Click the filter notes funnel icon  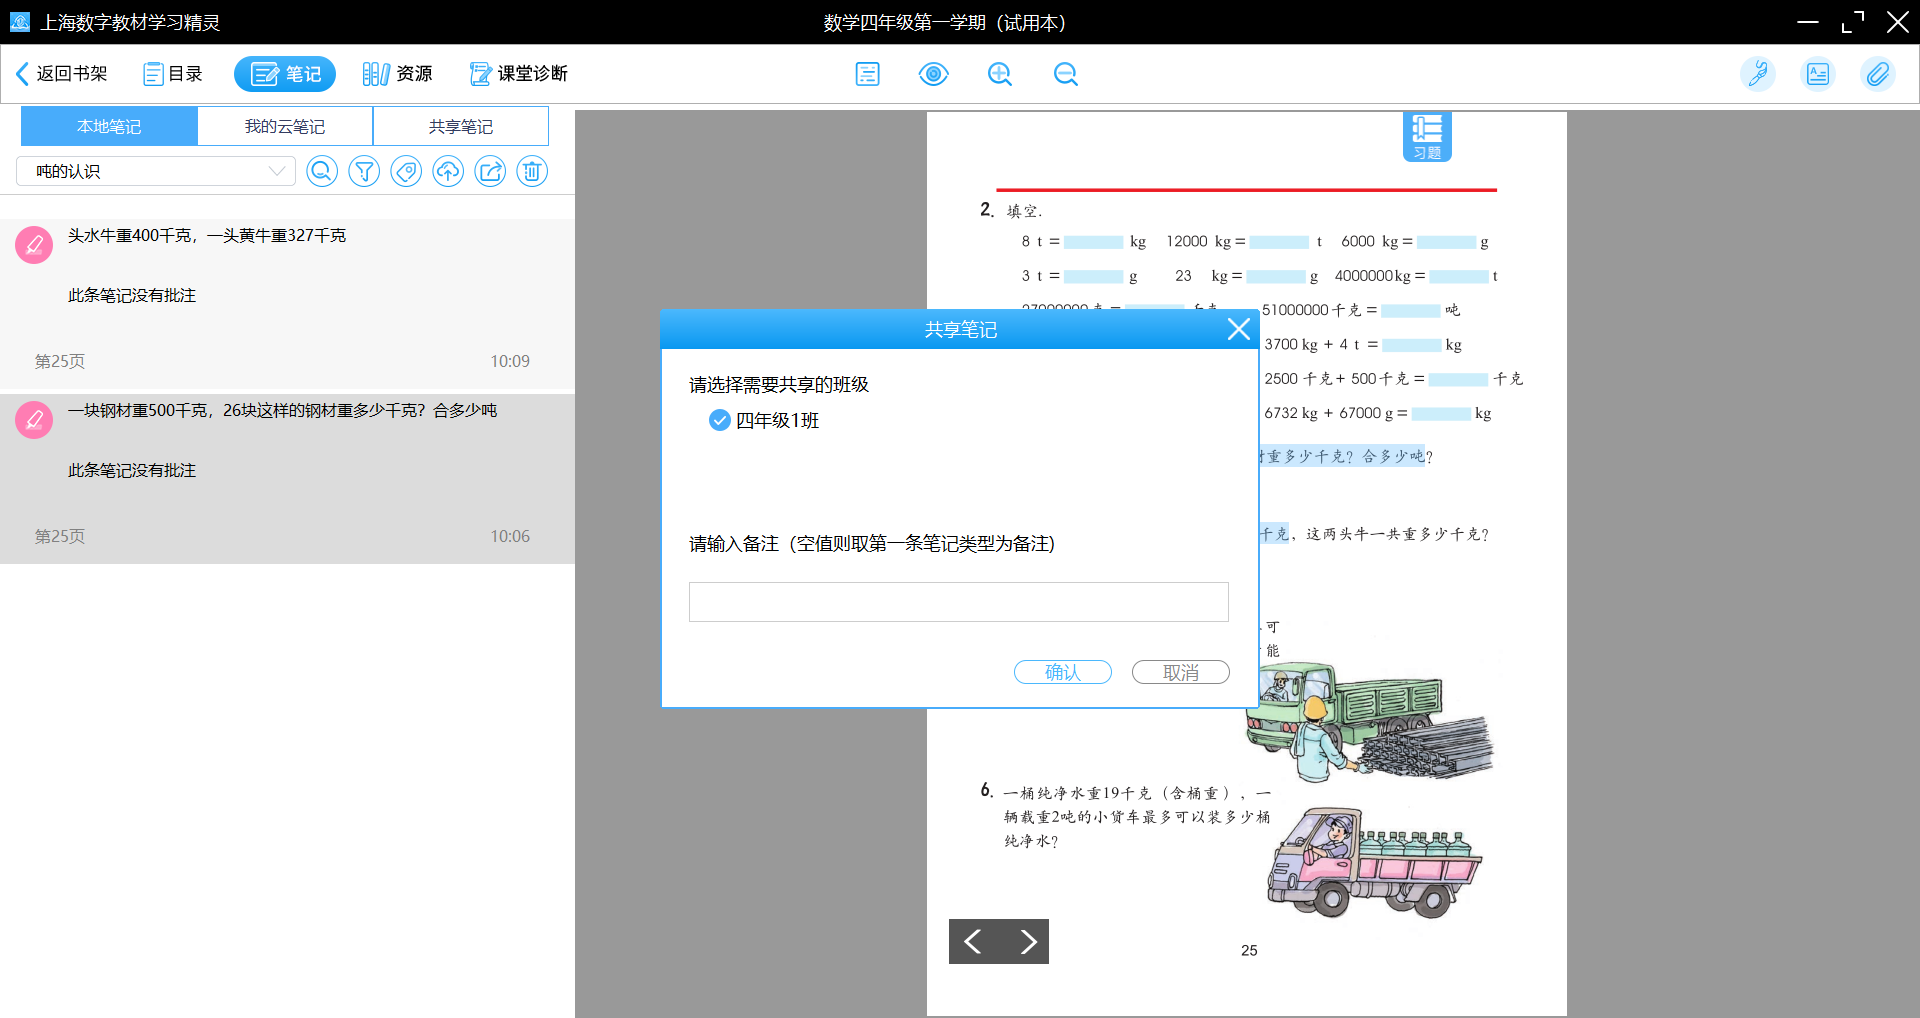[364, 172]
